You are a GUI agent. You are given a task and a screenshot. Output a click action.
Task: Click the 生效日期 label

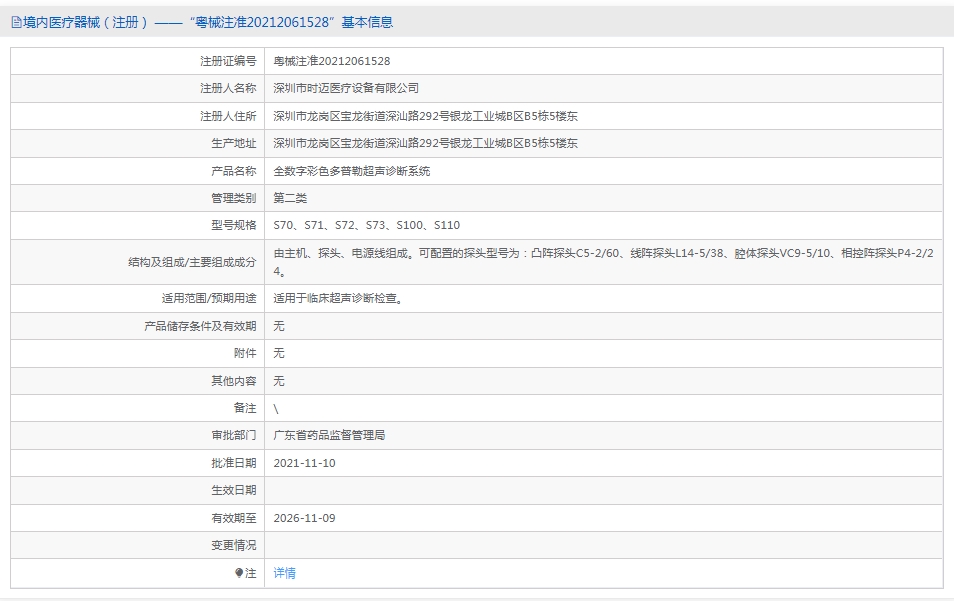[x=234, y=490]
